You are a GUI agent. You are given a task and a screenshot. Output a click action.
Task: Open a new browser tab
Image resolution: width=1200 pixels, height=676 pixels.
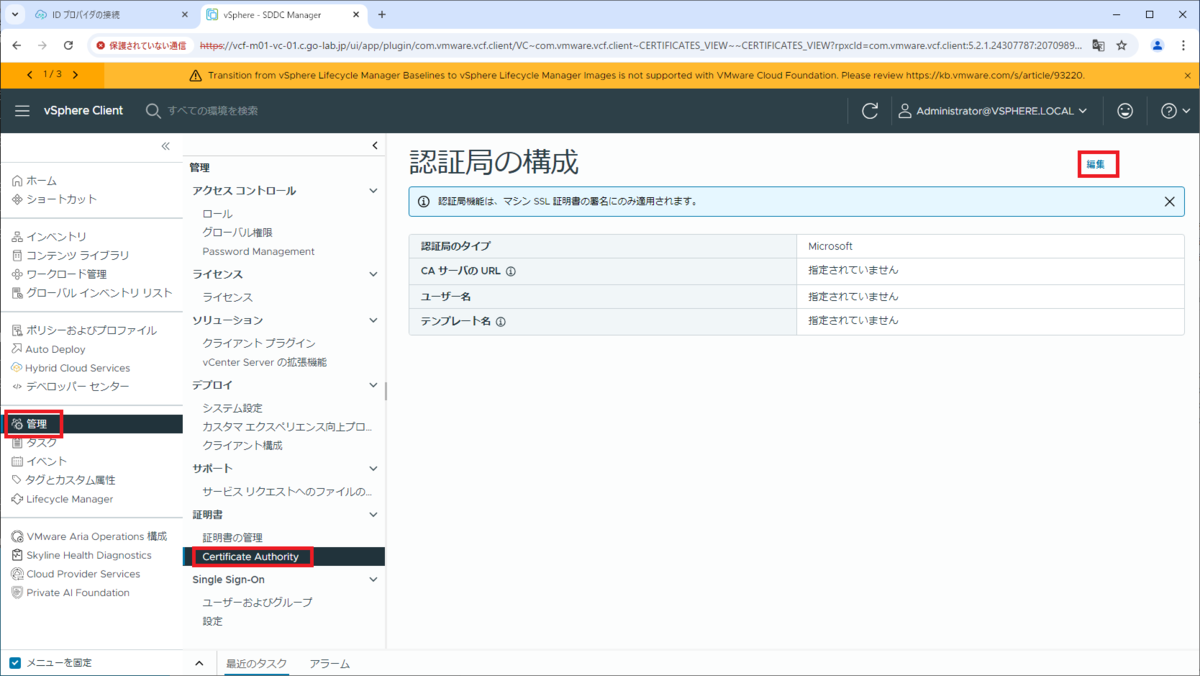[381, 15]
